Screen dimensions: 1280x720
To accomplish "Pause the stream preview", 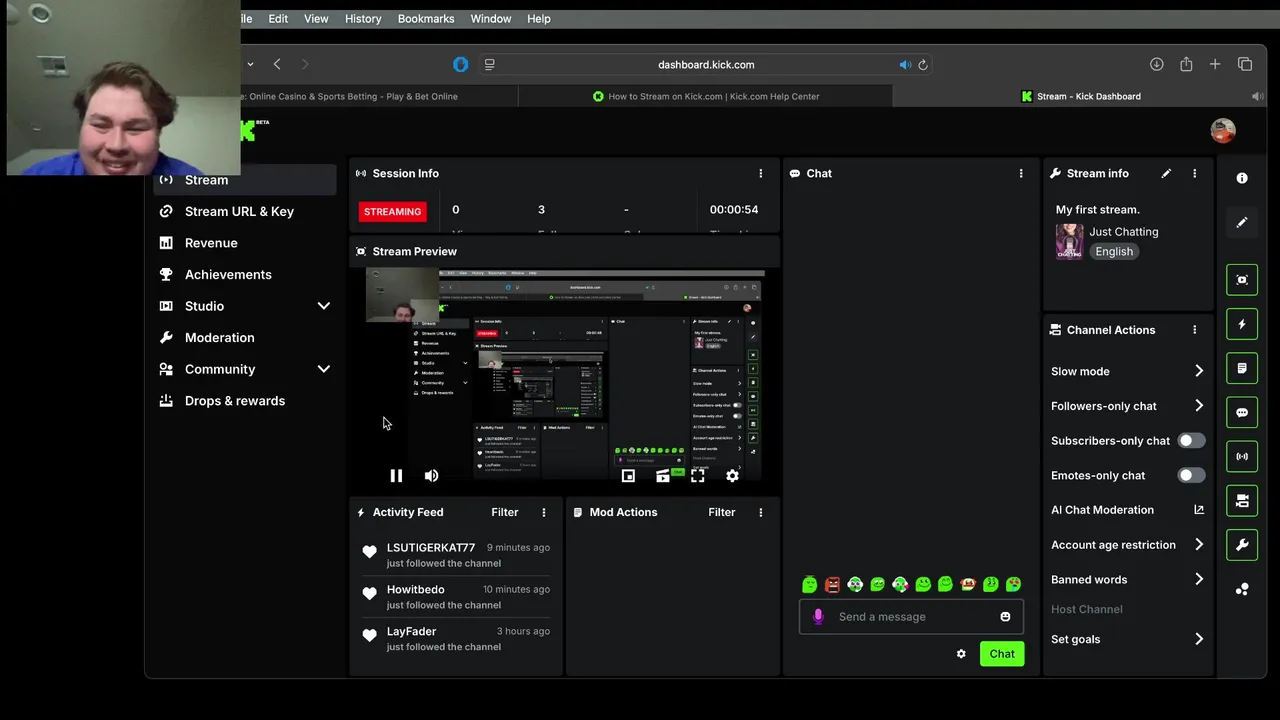I will pyautogui.click(x=396, y=476).
